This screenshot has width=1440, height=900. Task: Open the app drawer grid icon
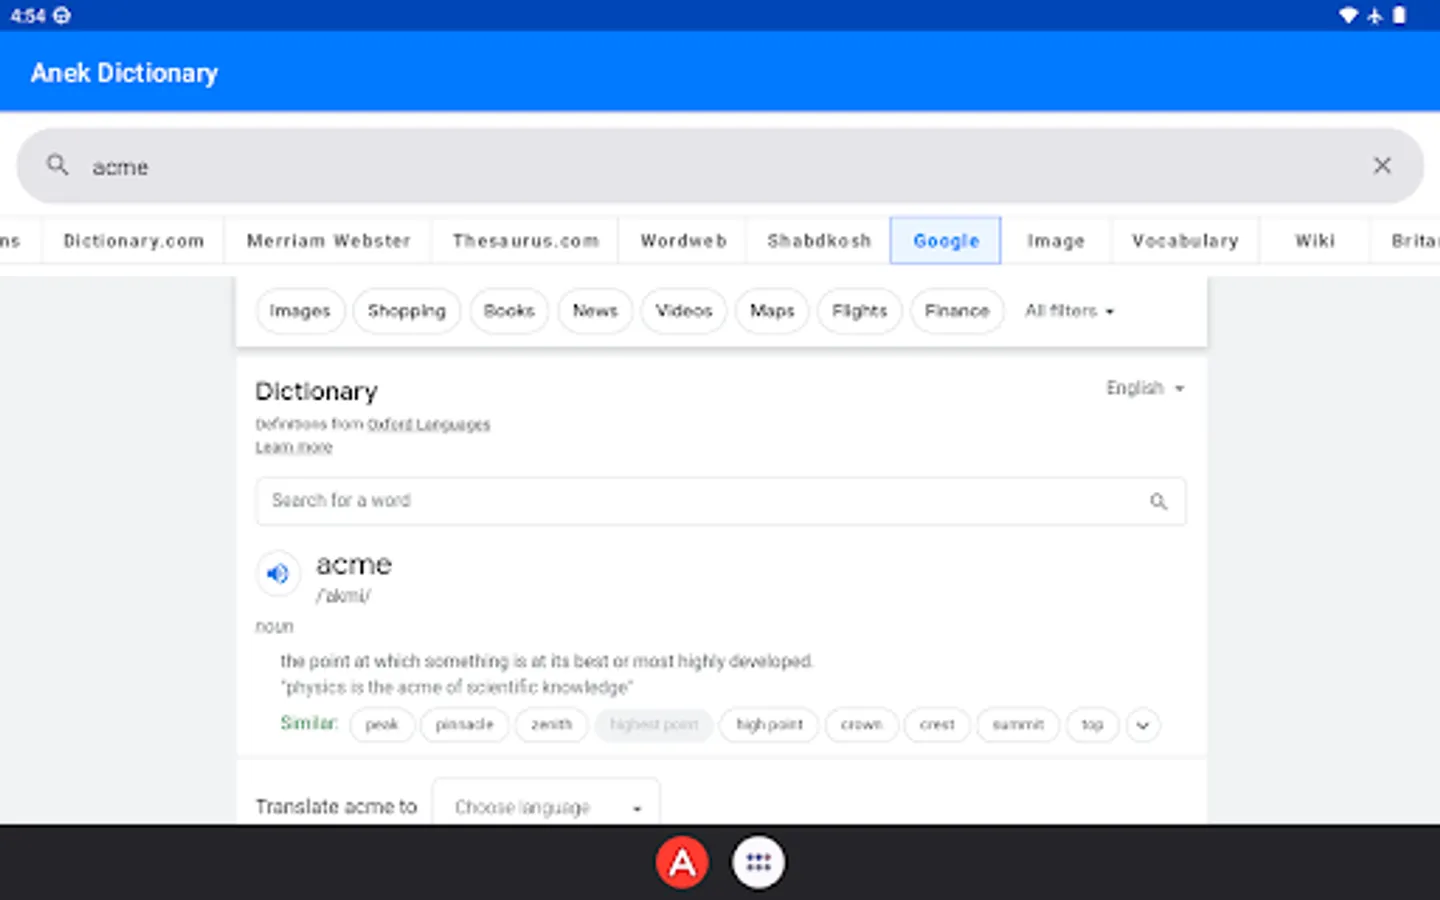[x=758, y=862]
